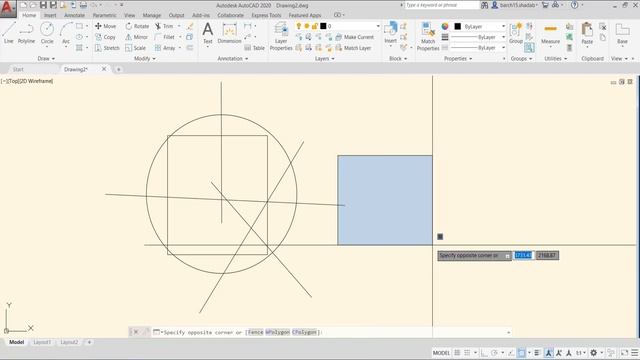Switch to the Layout1 tab
The width and height of the screenshot is (640, 360).
42,342
